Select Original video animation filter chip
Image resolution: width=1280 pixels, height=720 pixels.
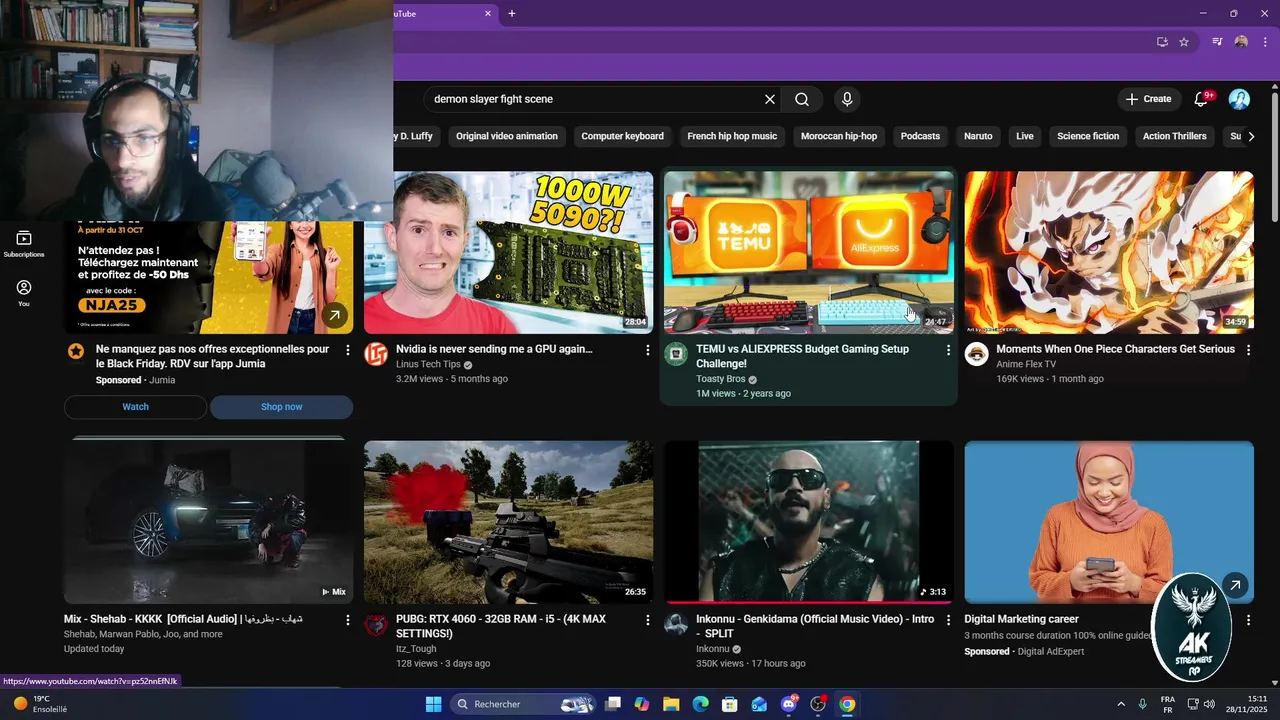507,136
